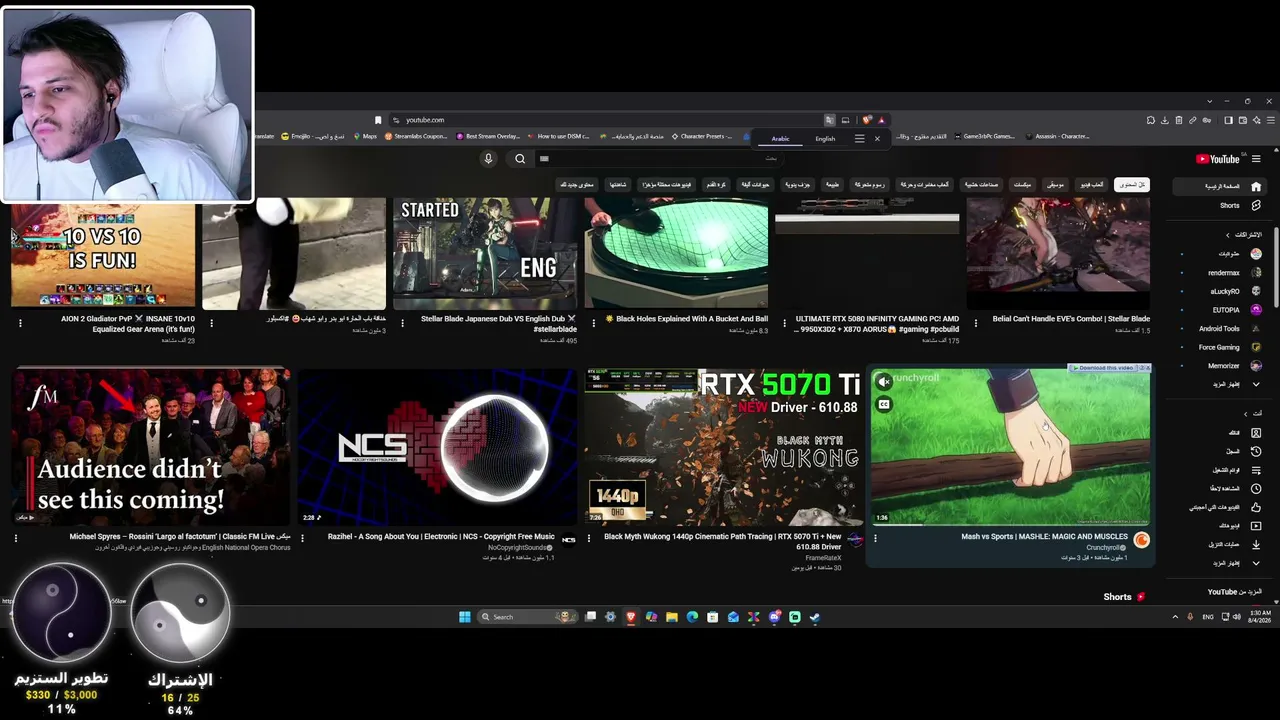Screen dimensions: 1280x720
Task: Show hidden system tray icons
Action: (1175, 617)
